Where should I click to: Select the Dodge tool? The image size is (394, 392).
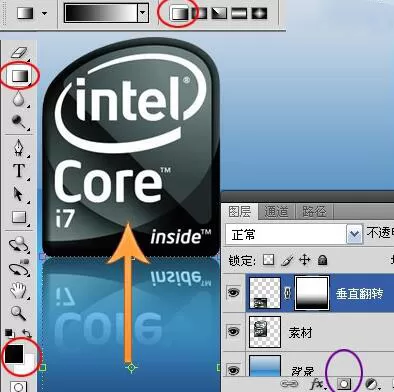click(x=19, y=122)
